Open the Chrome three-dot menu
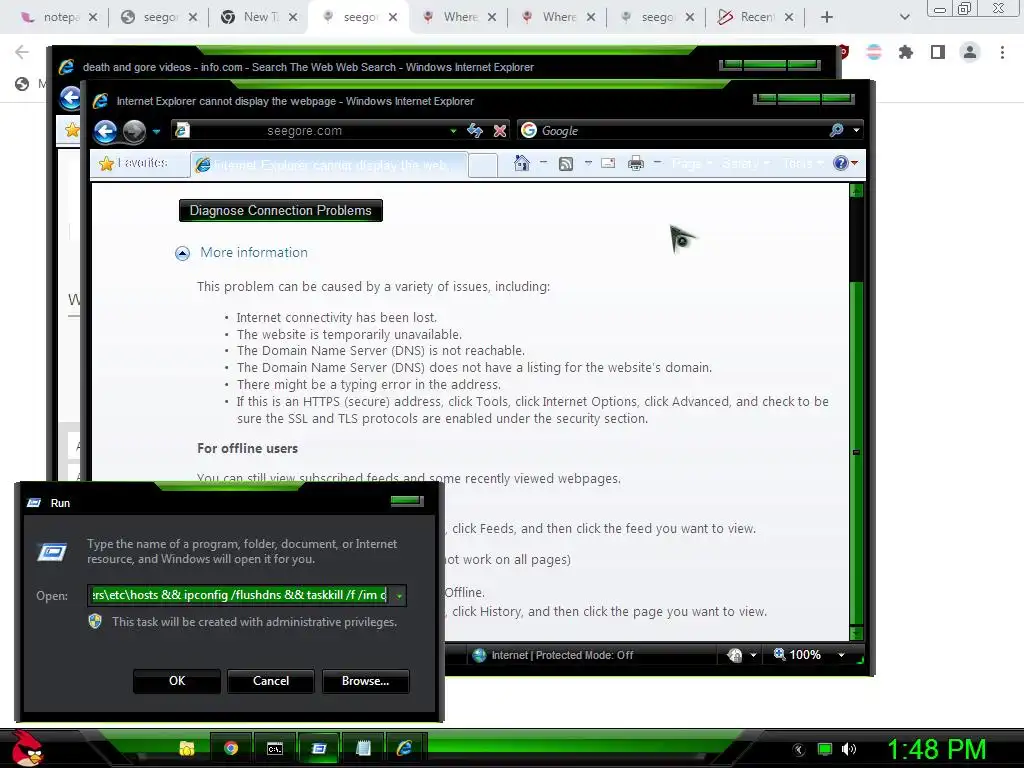This screenshot has width=1024, height=768. [x=1002, y=52]
